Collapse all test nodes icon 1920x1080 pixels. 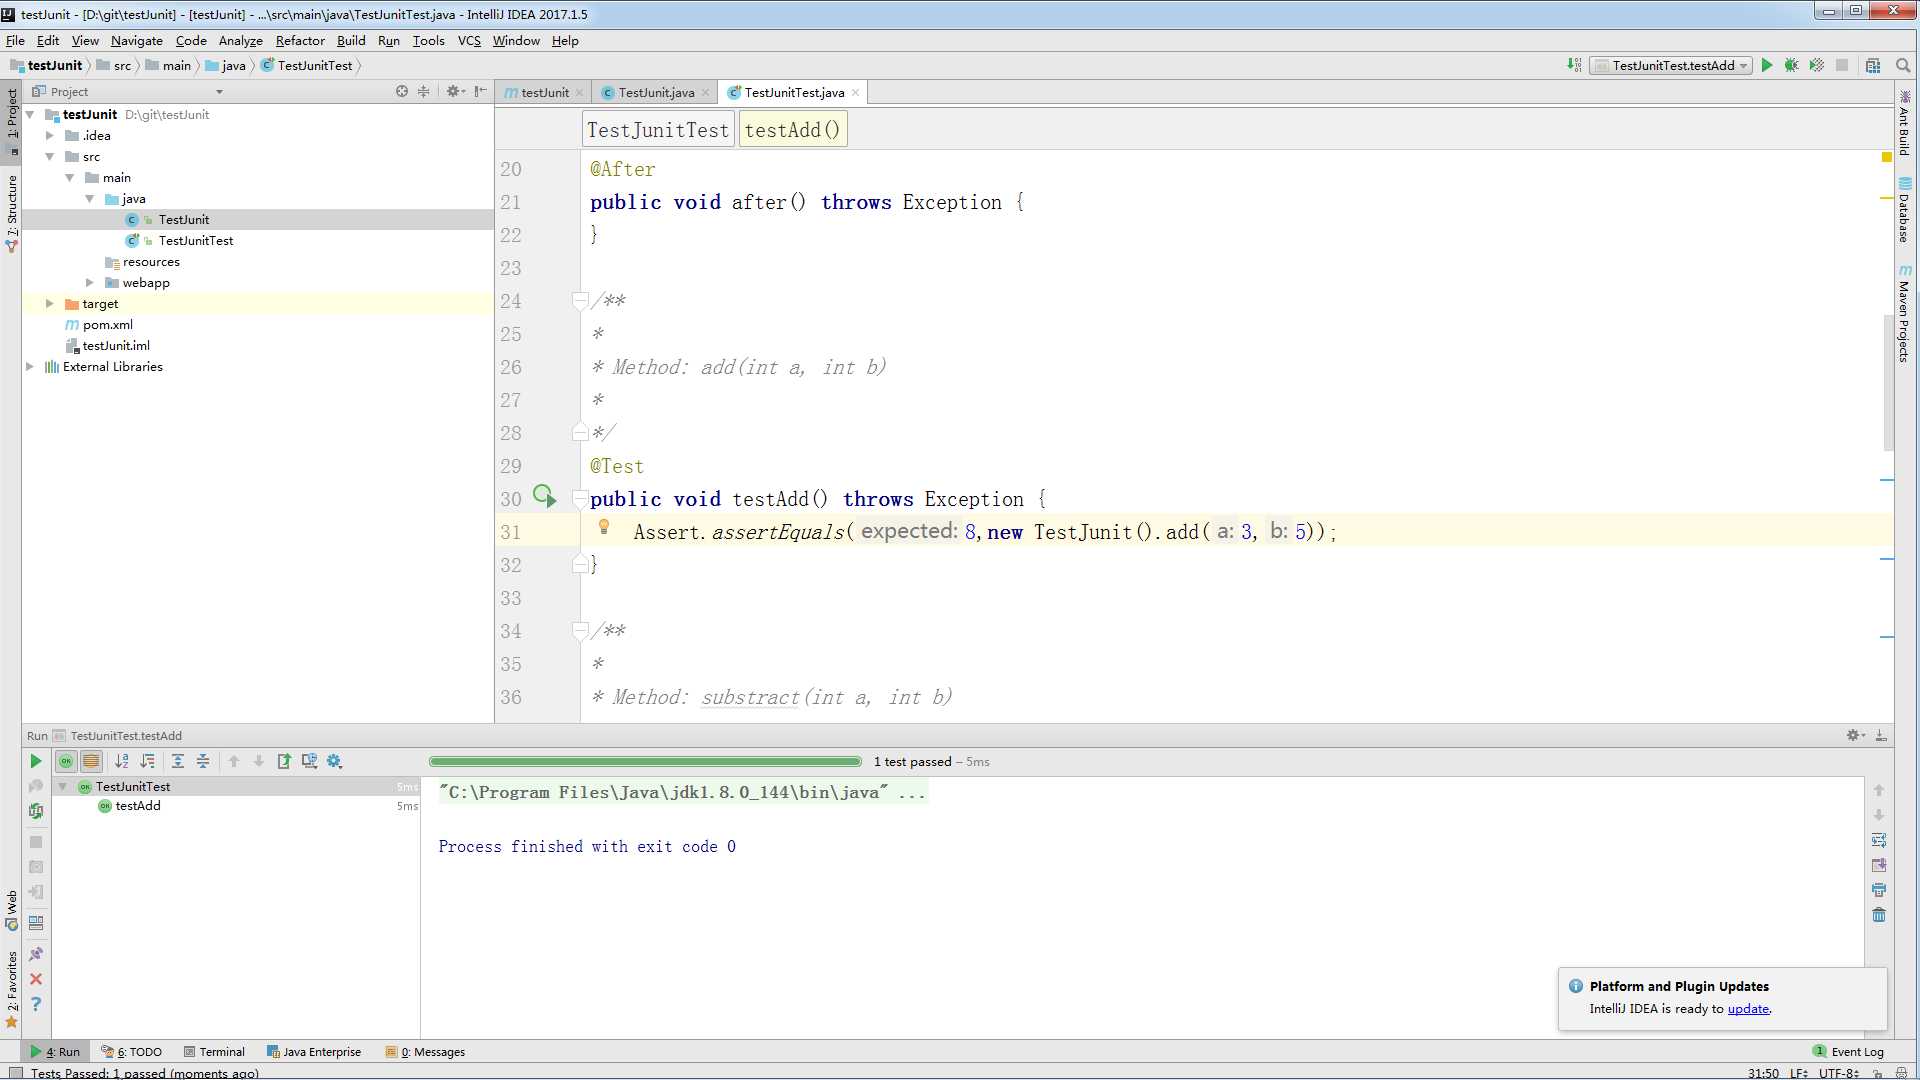point(203,761)
